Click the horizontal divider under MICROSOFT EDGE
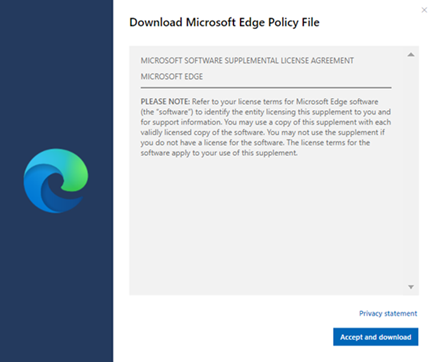 coord(266,88)
